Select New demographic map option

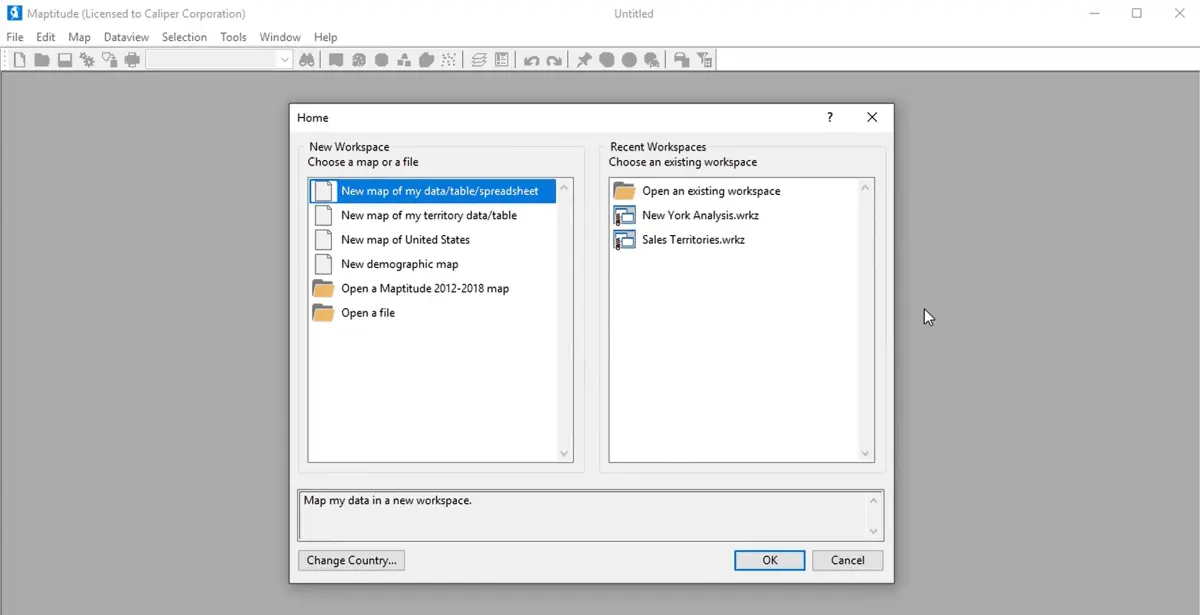coord(399,264)
